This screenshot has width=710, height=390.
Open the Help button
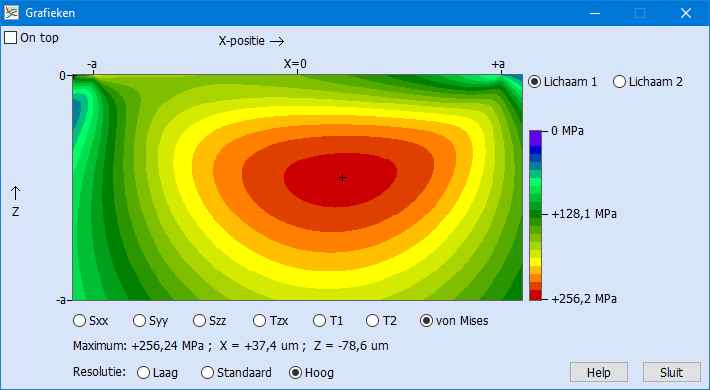(599, 372)
